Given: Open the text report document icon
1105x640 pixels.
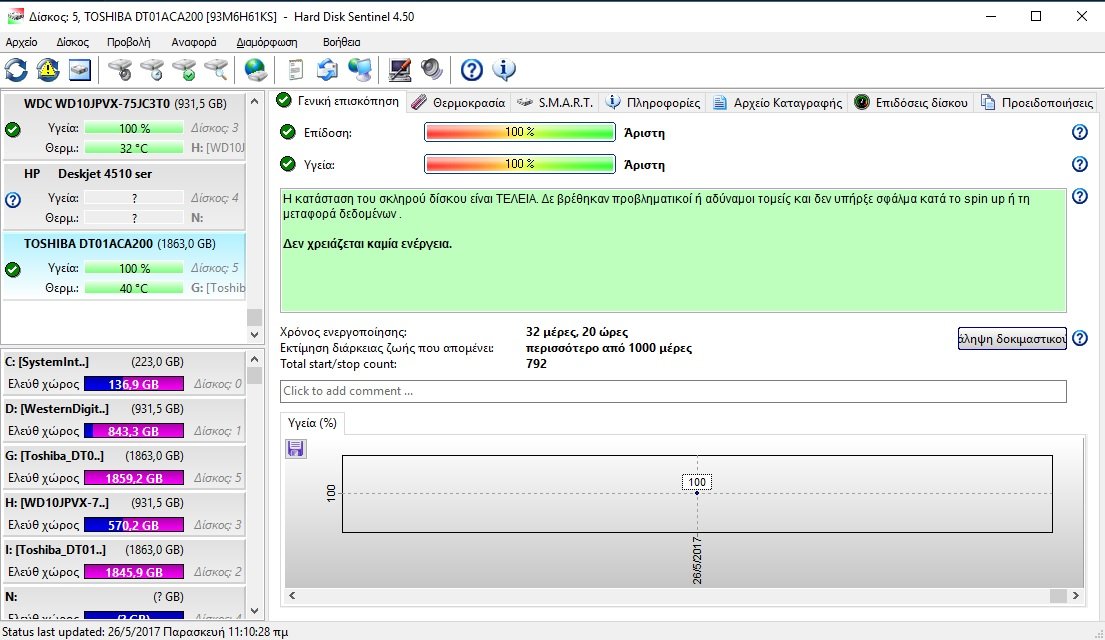Looking at the screenshot, I should [x=295, y=69].
